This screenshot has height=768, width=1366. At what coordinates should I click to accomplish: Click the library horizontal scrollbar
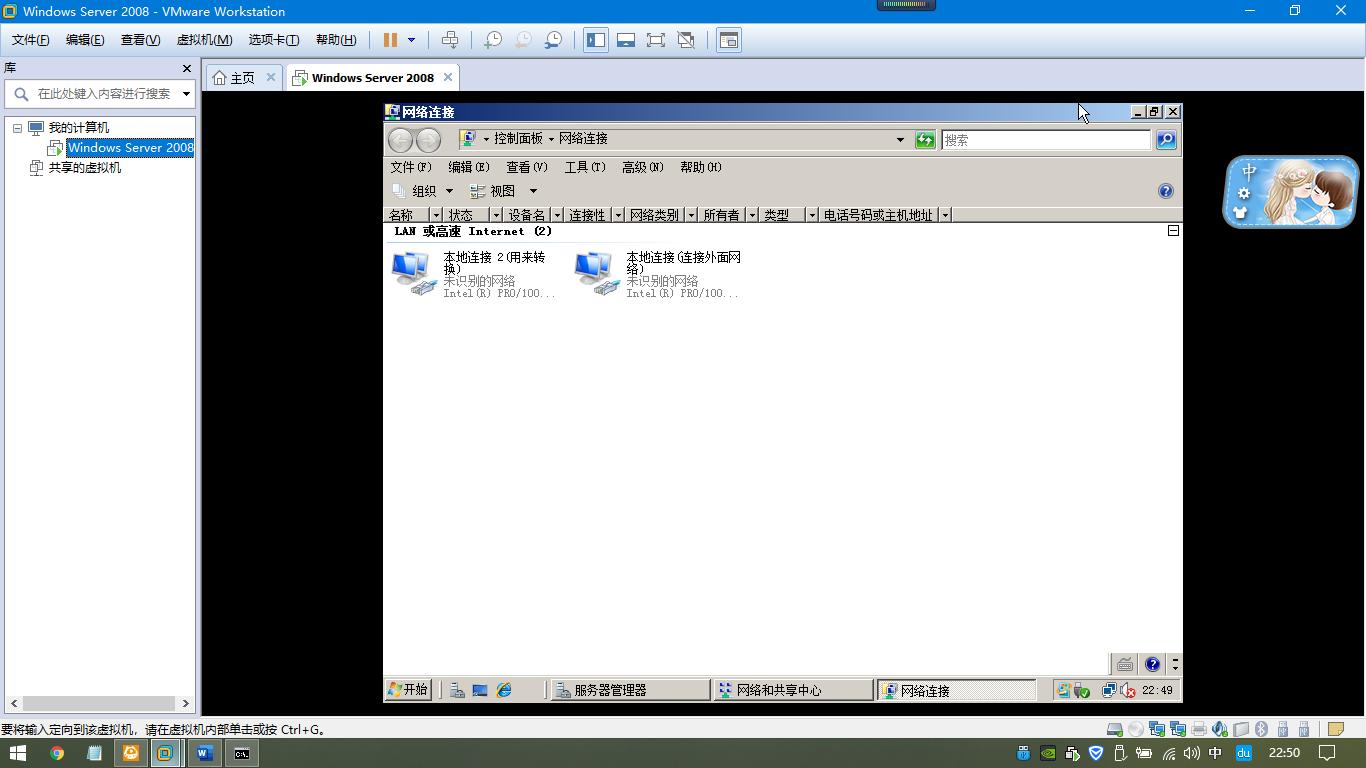99,703
